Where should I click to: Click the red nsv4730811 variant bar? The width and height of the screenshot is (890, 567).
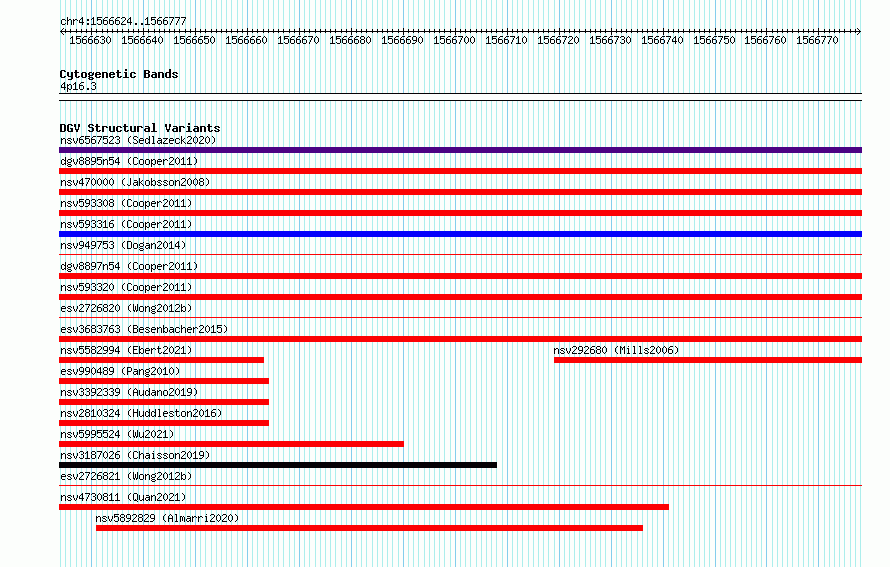[x=364, y=507]
